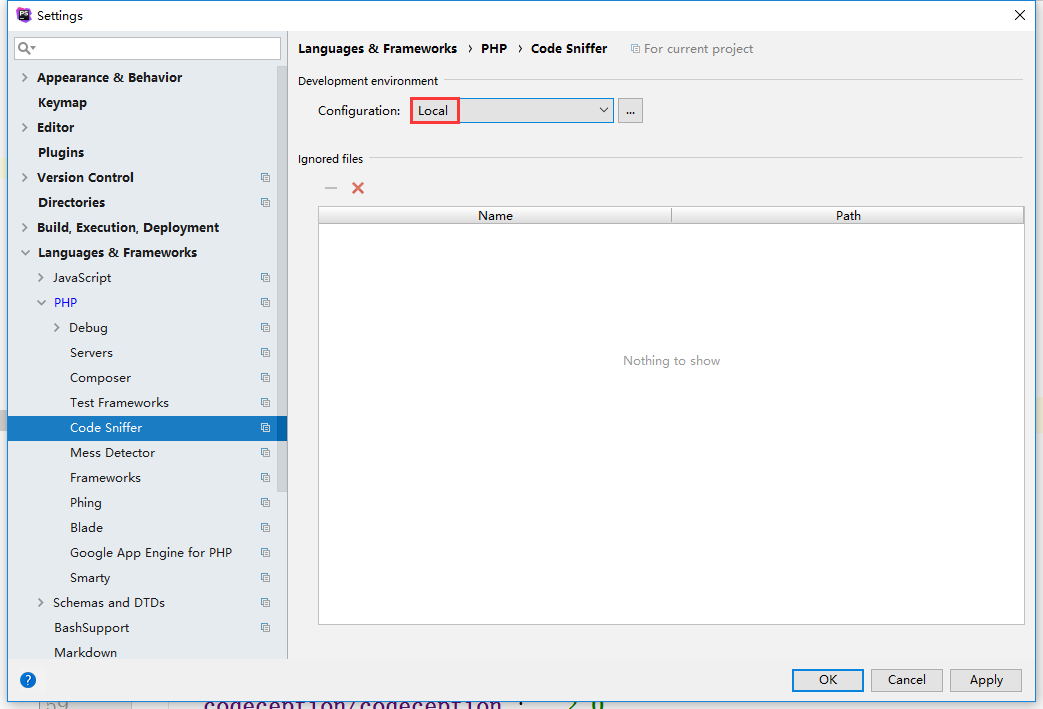Collapse the Languages & Frameworks section
The image size is (1043, 709).
pos(25,253)
